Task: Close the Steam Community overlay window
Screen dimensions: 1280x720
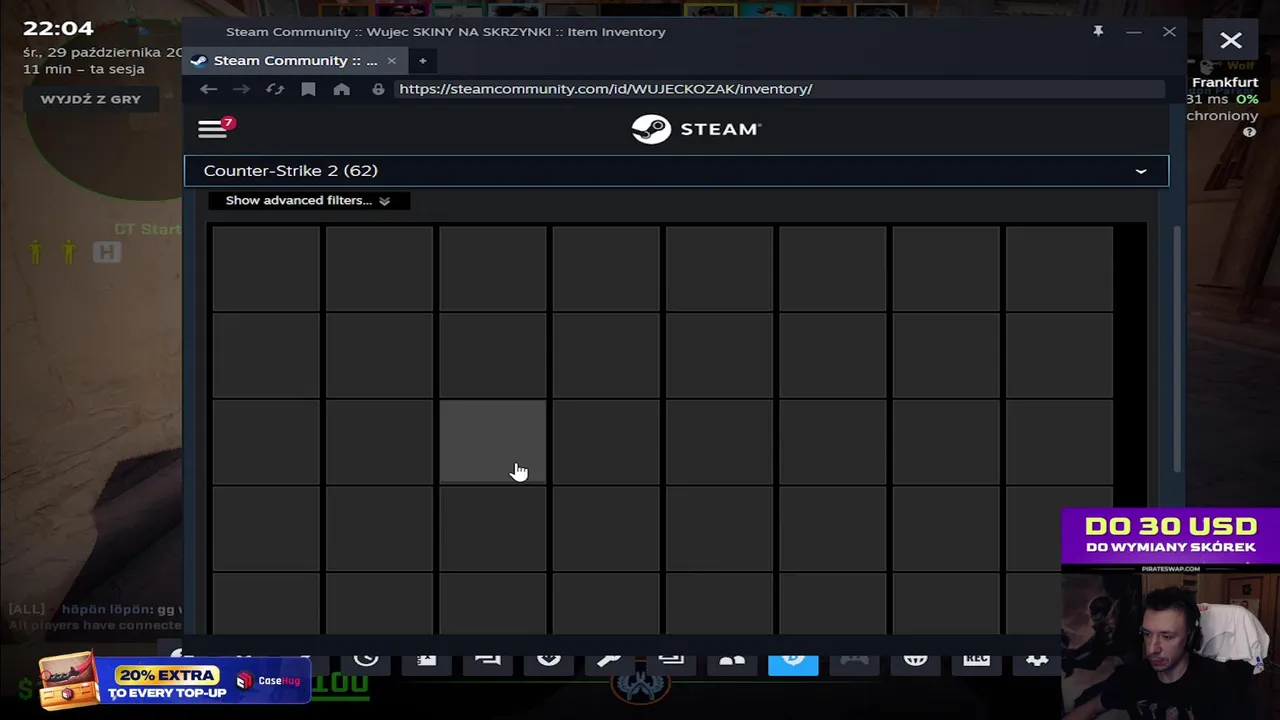Action: point(1169,32)
